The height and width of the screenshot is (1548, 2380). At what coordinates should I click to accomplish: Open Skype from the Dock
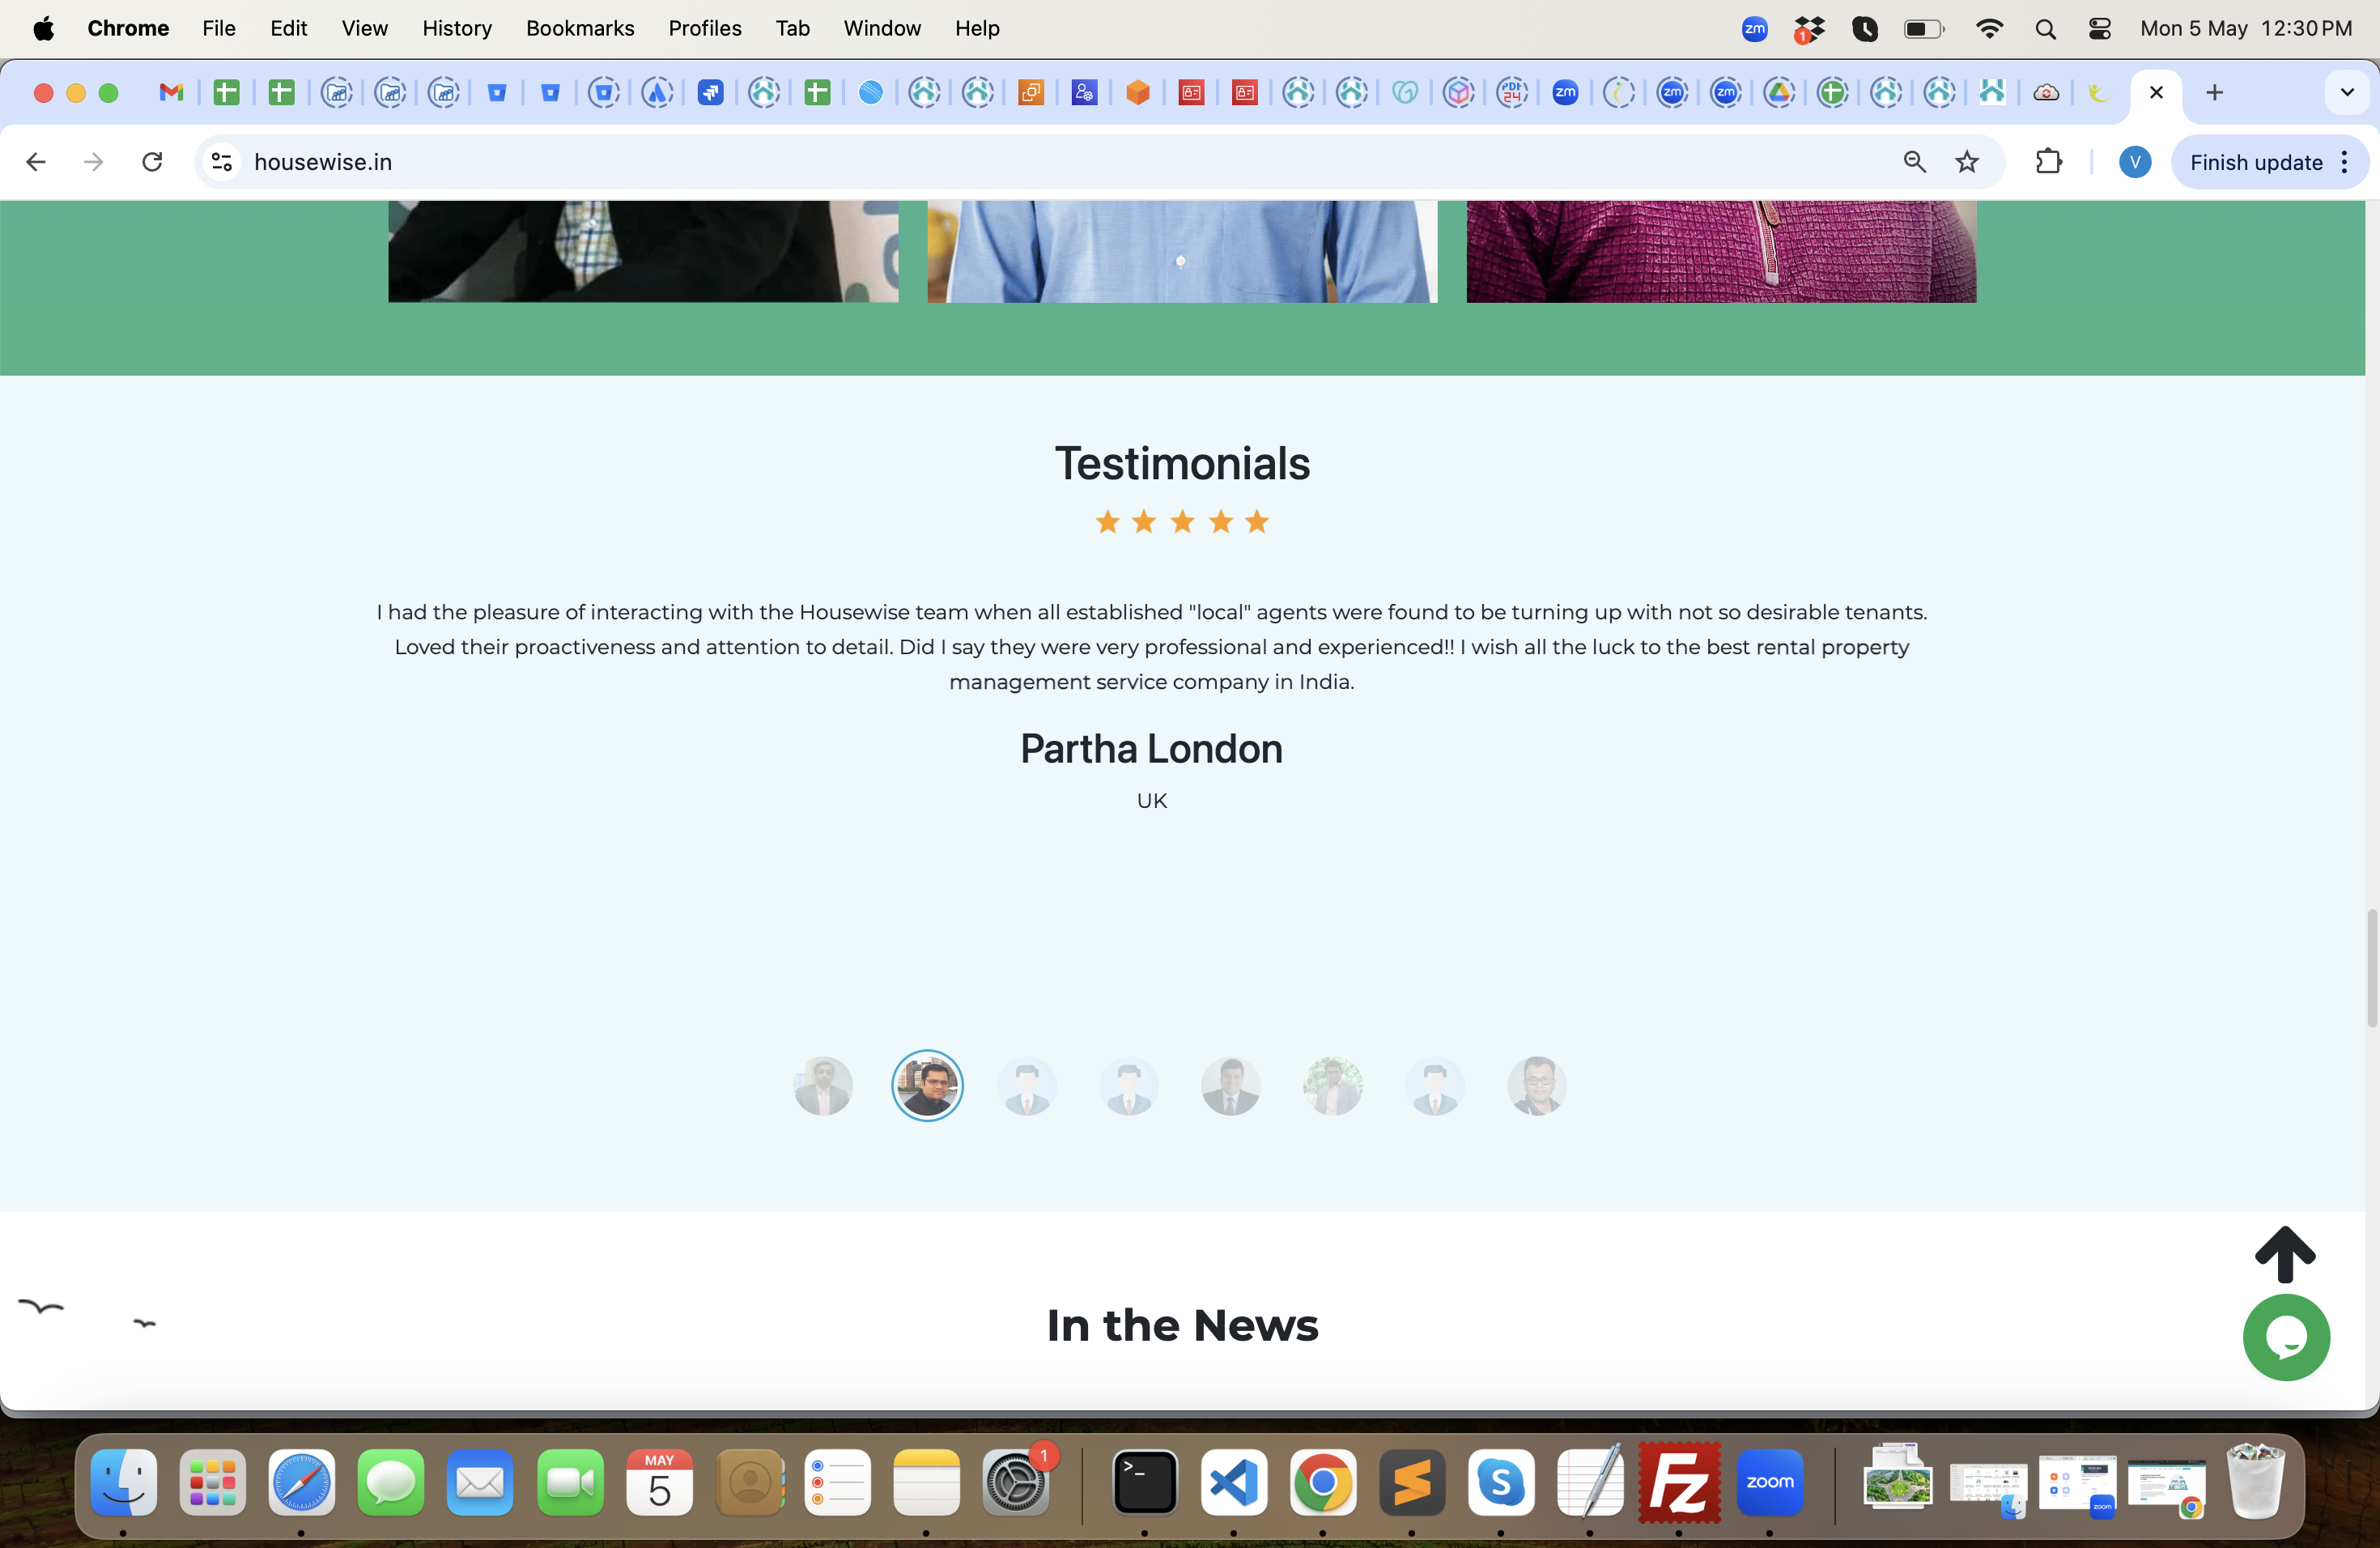(x=1501, y=1482)
